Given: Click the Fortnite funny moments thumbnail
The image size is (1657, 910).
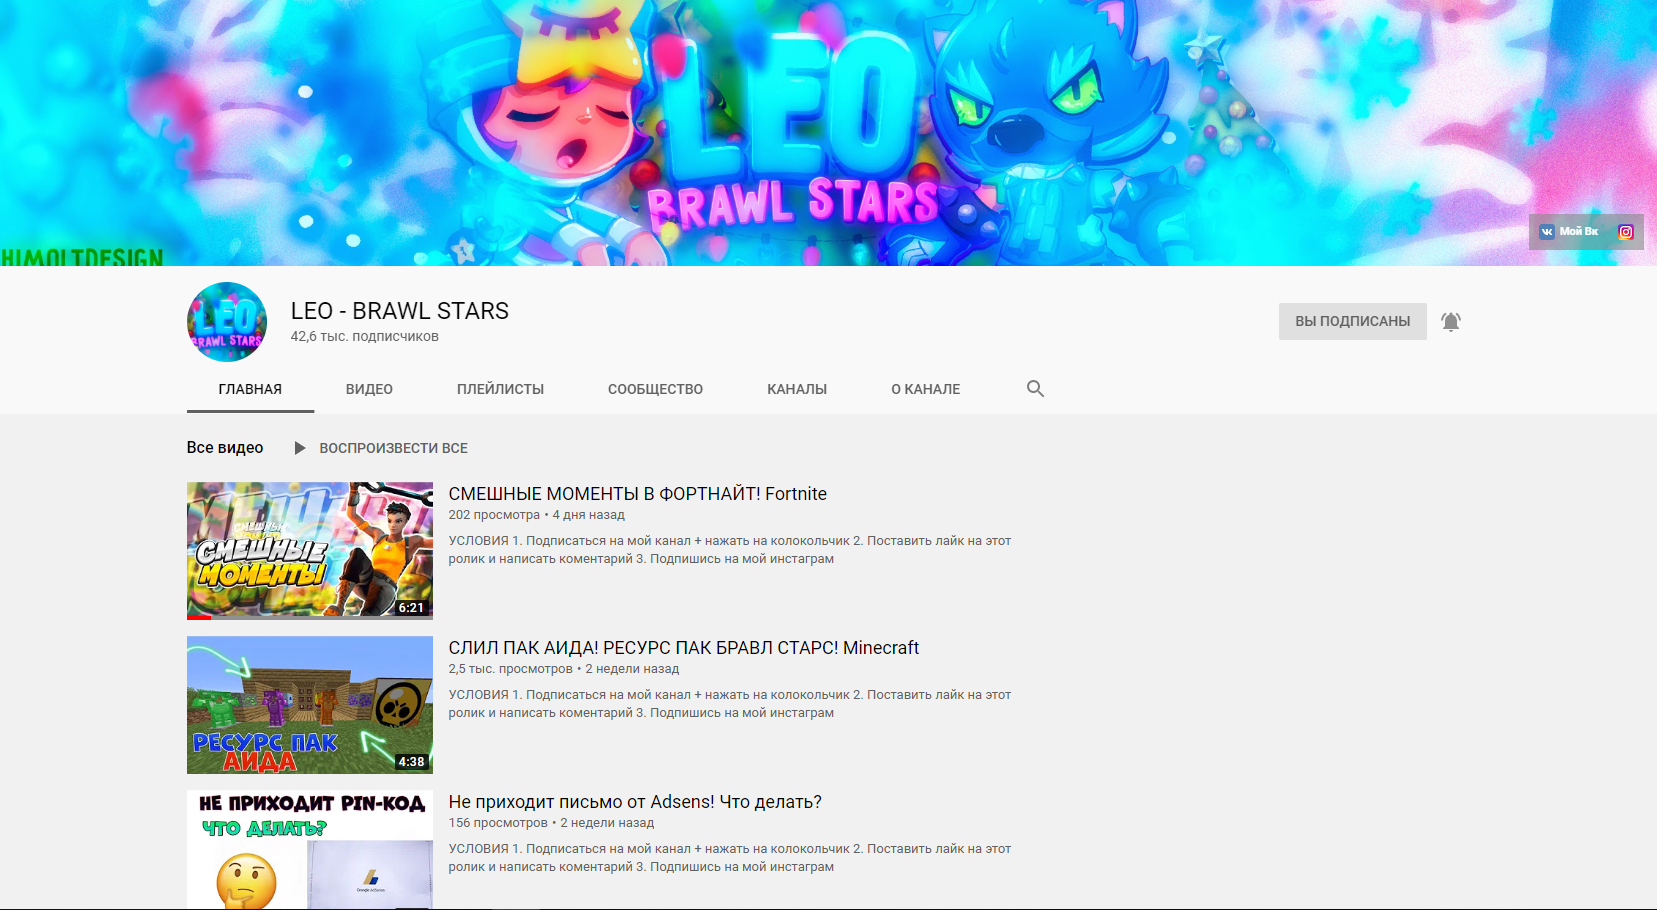Looking at the screenshot, I should (310, 551).
